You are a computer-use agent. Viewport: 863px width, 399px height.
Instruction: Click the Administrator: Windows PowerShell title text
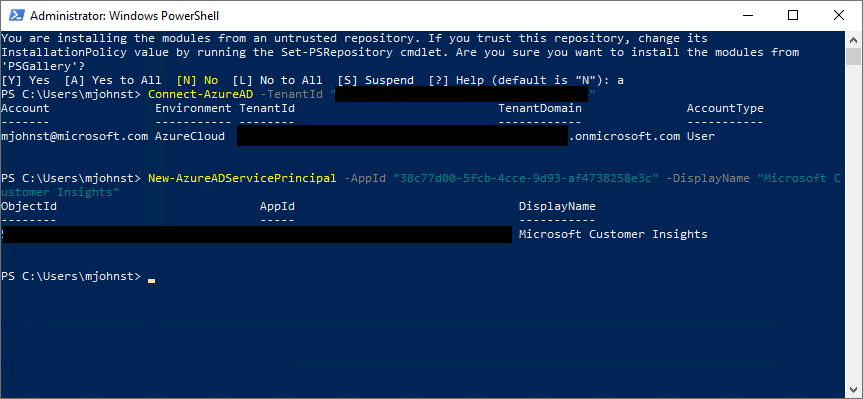[124, 16]
